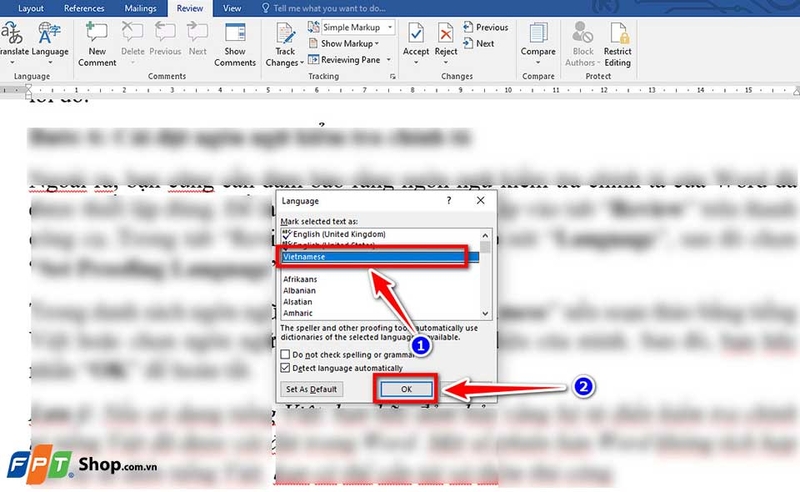This screenshot has height=492, width=800.
Task: Open the Reviewing Pane
Action: coord(344,60)
